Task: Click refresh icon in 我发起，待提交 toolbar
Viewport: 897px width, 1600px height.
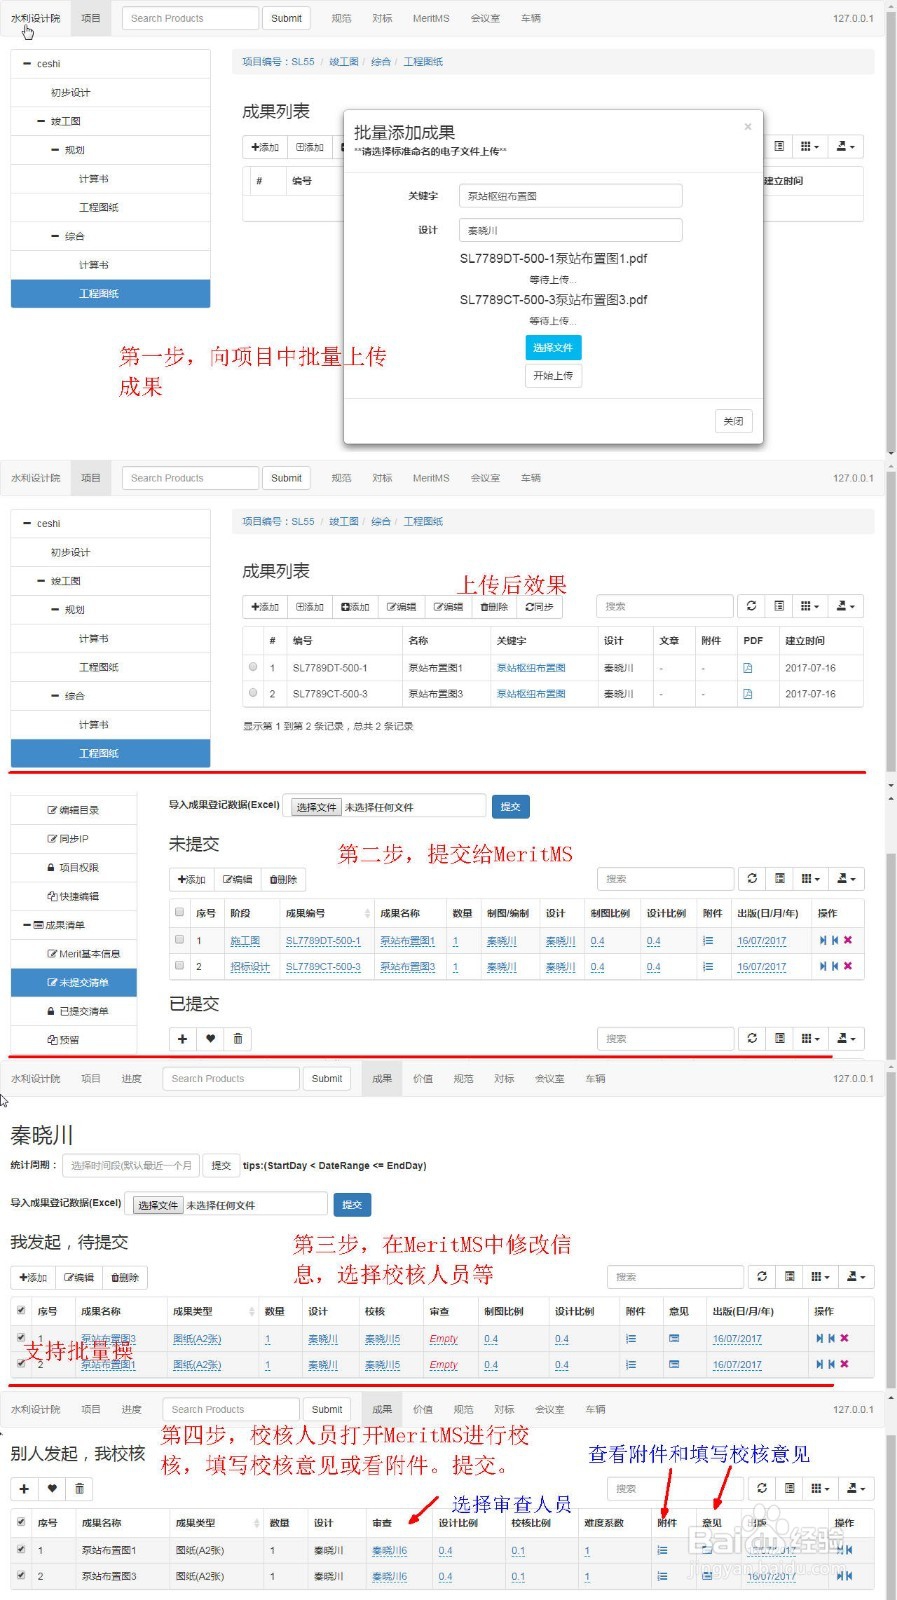Action: click(x=762, y=1277)
